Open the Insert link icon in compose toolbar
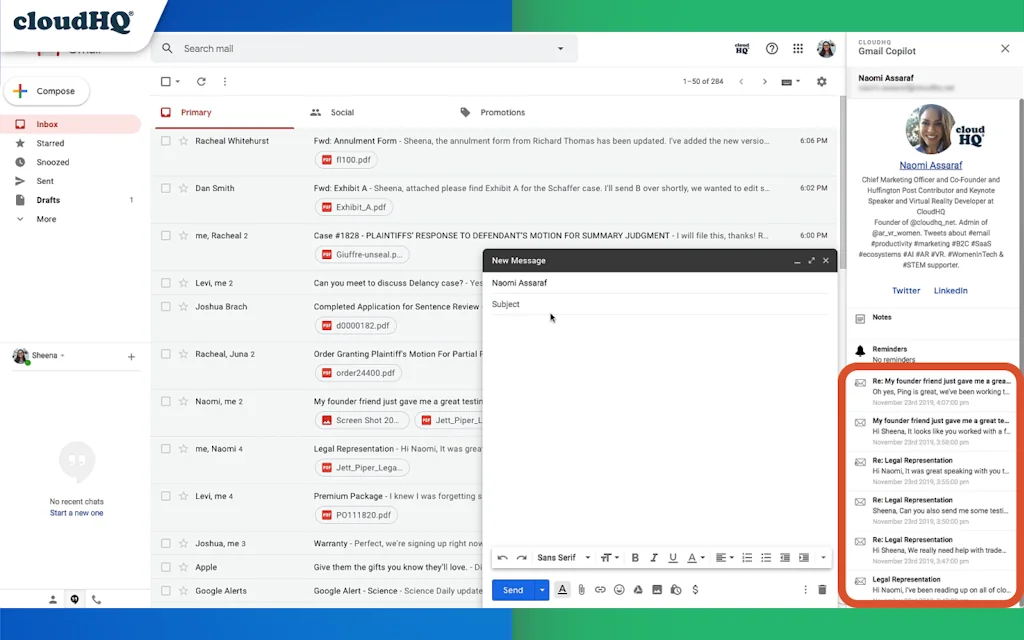This screenshot has height=640, width=1024. pos(599,589)
